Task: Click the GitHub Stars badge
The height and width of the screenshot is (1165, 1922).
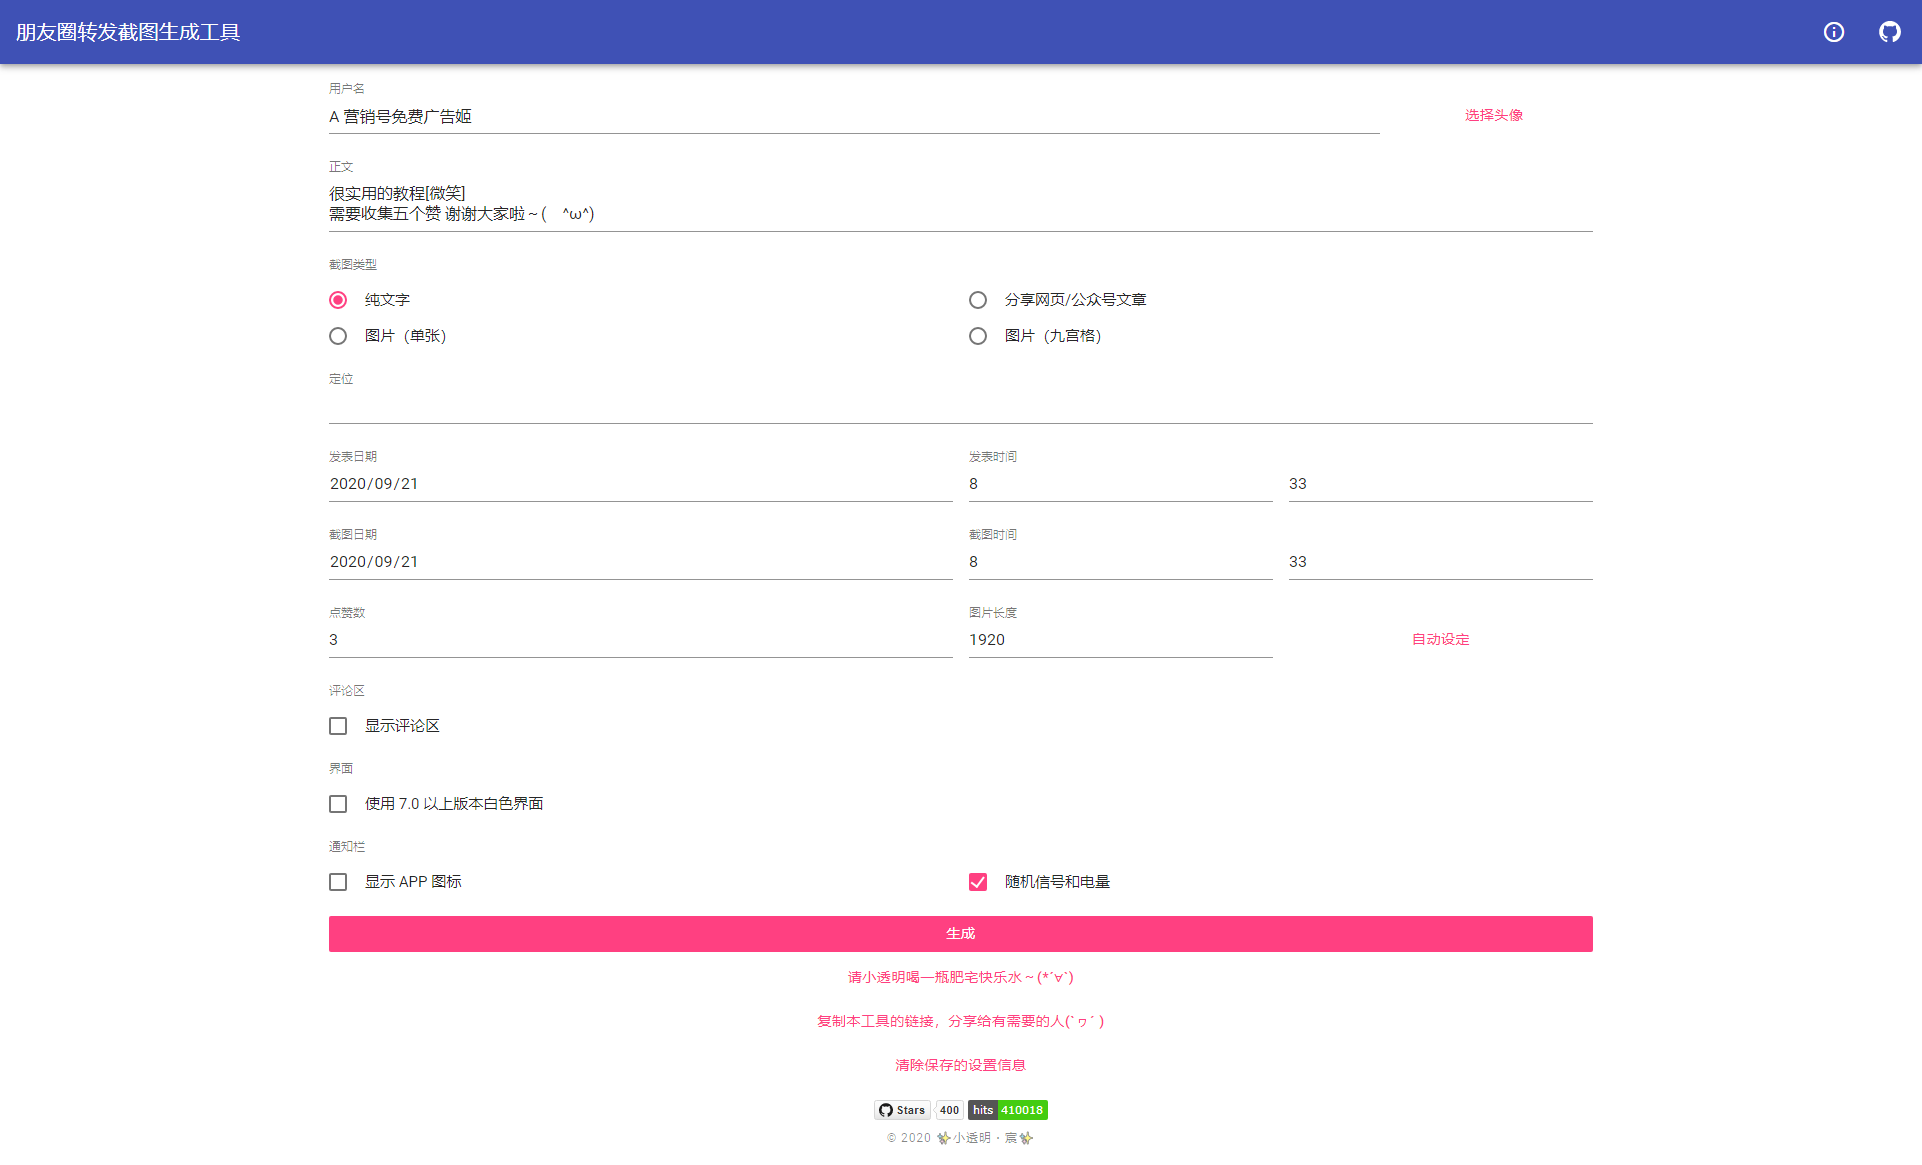Action: pyautogui.click(x=902, y=1110)
